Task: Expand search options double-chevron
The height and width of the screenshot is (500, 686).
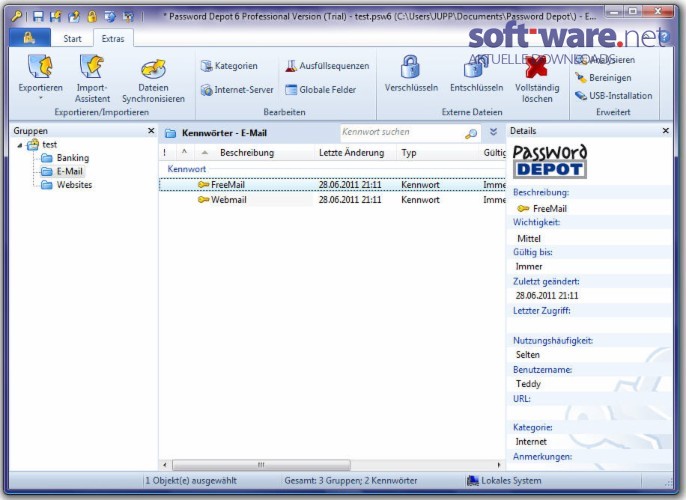Action: pyautogui.click(x=493, y=132)
